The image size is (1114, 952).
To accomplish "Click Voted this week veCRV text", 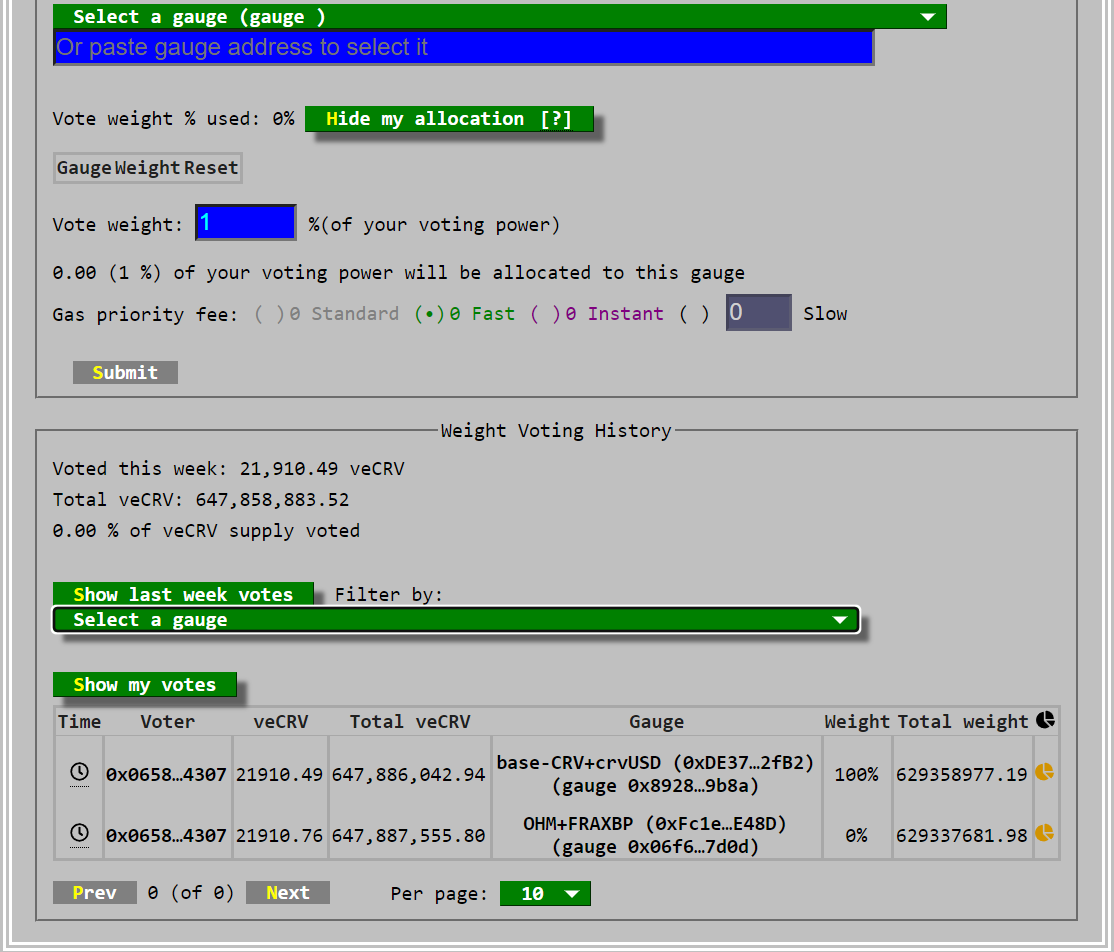I will [228, 469].
